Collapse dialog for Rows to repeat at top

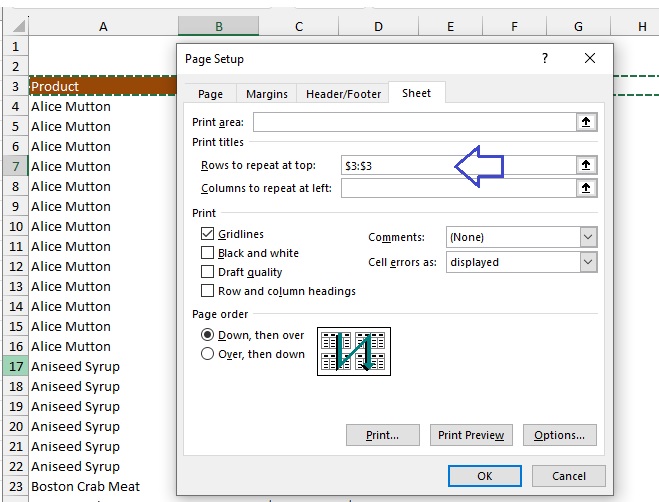586,165
